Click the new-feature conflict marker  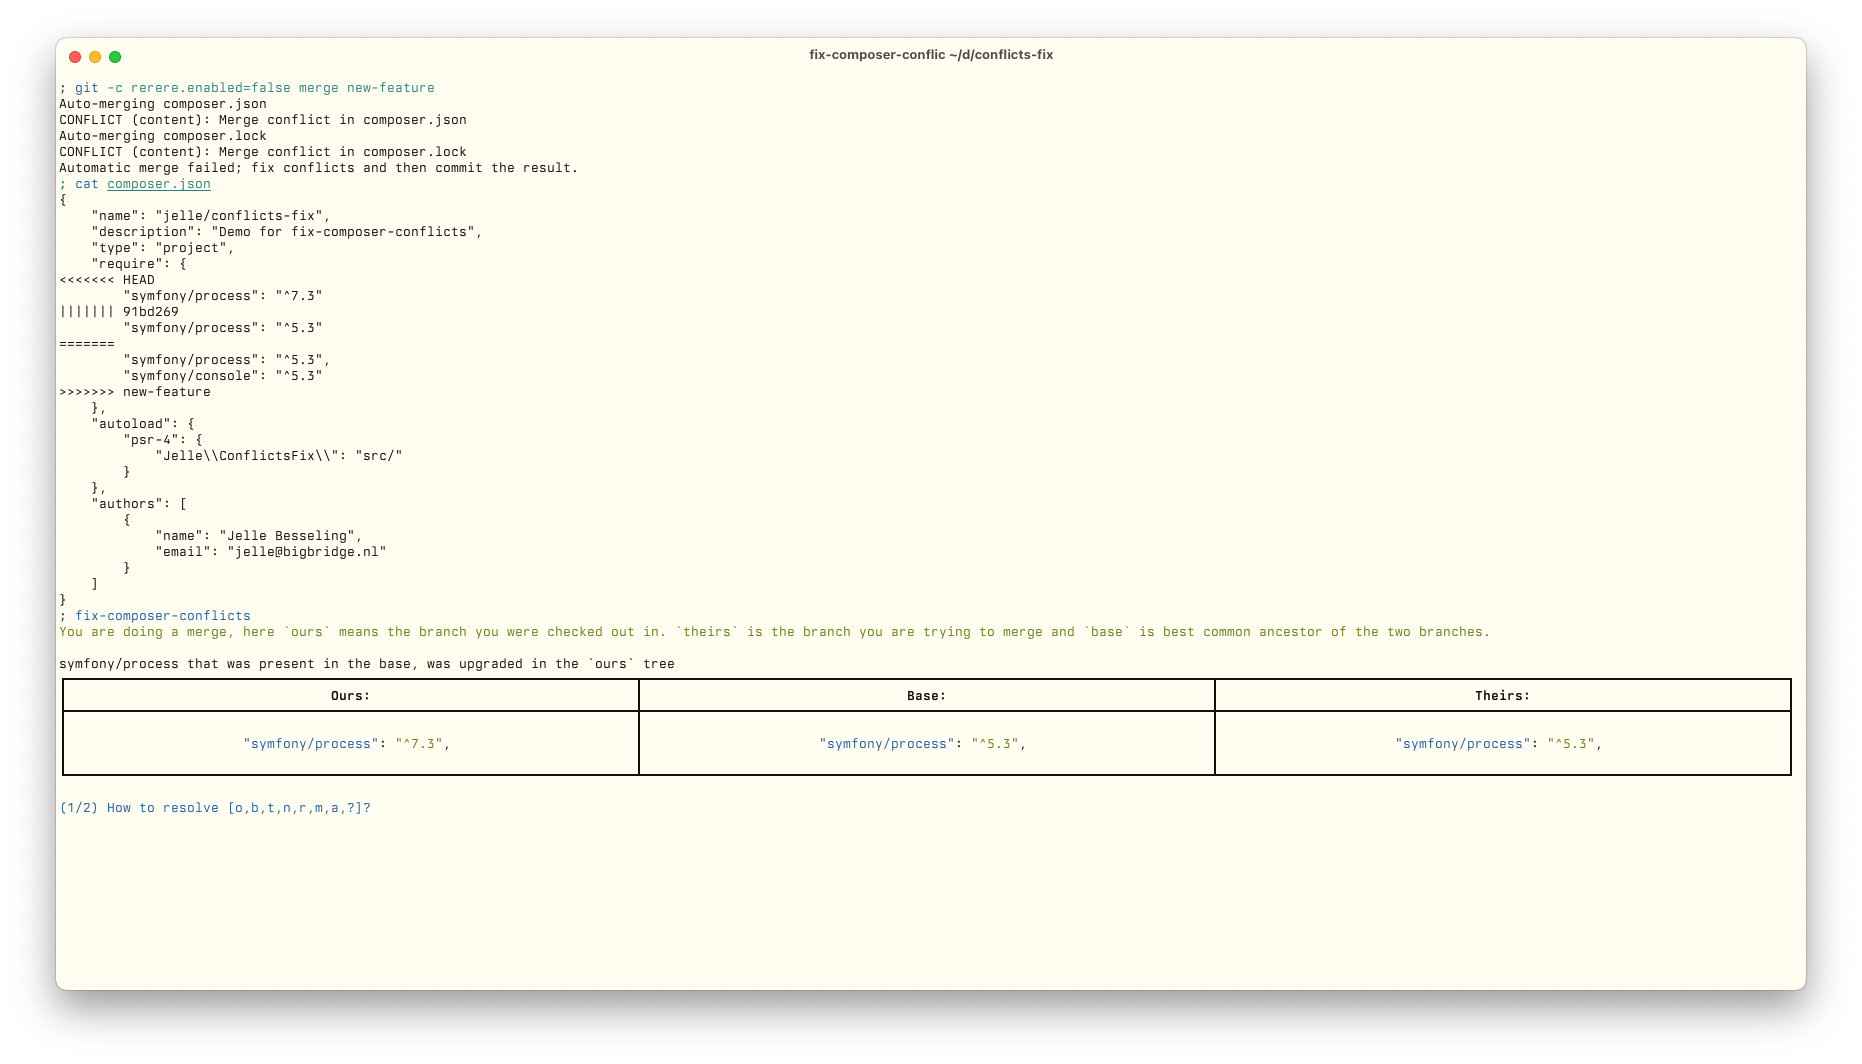pyautogui.click(x=135, y=391)
